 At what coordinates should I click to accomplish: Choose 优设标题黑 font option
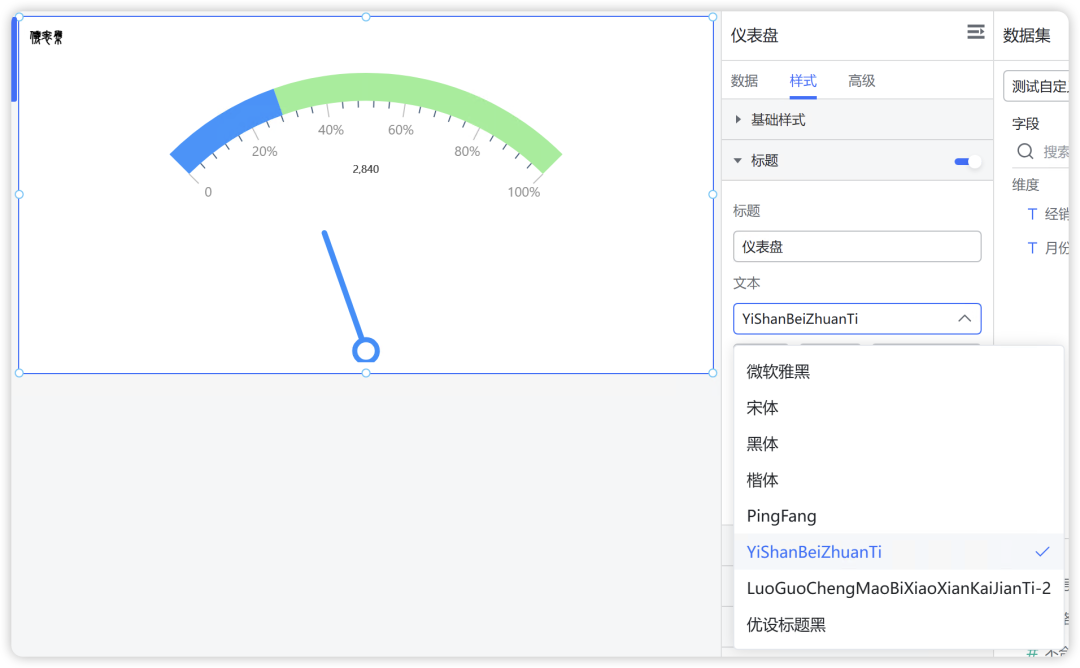click(786, 625)
